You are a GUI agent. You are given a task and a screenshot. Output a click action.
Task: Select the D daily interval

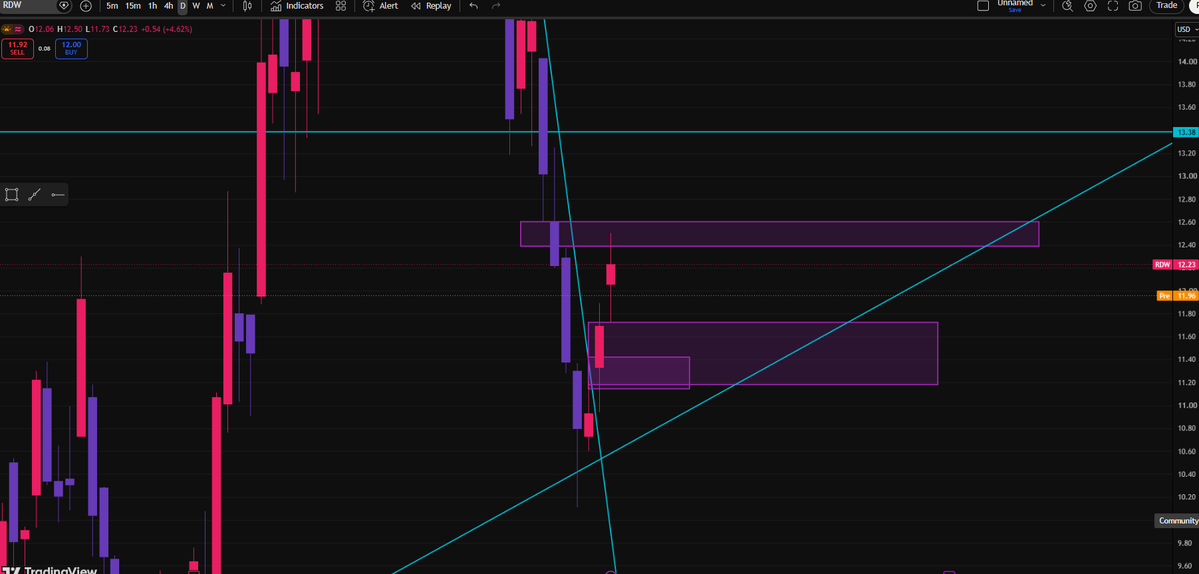[x=183, y=5]
